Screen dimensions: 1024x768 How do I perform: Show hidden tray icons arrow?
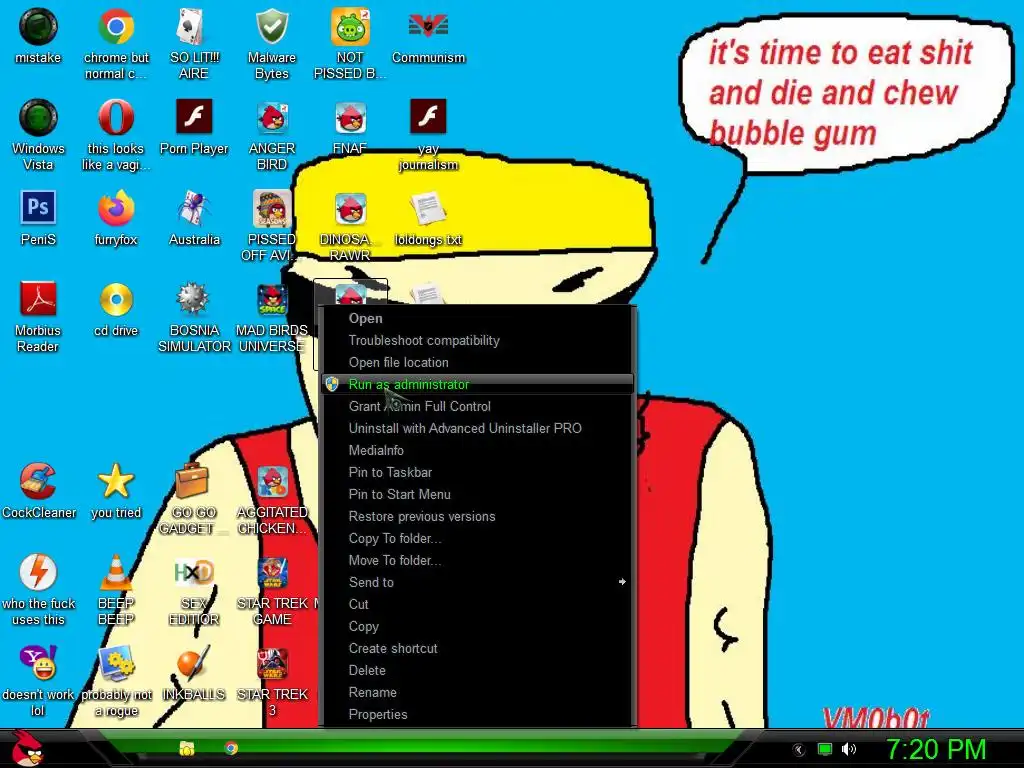click(799, 750)
